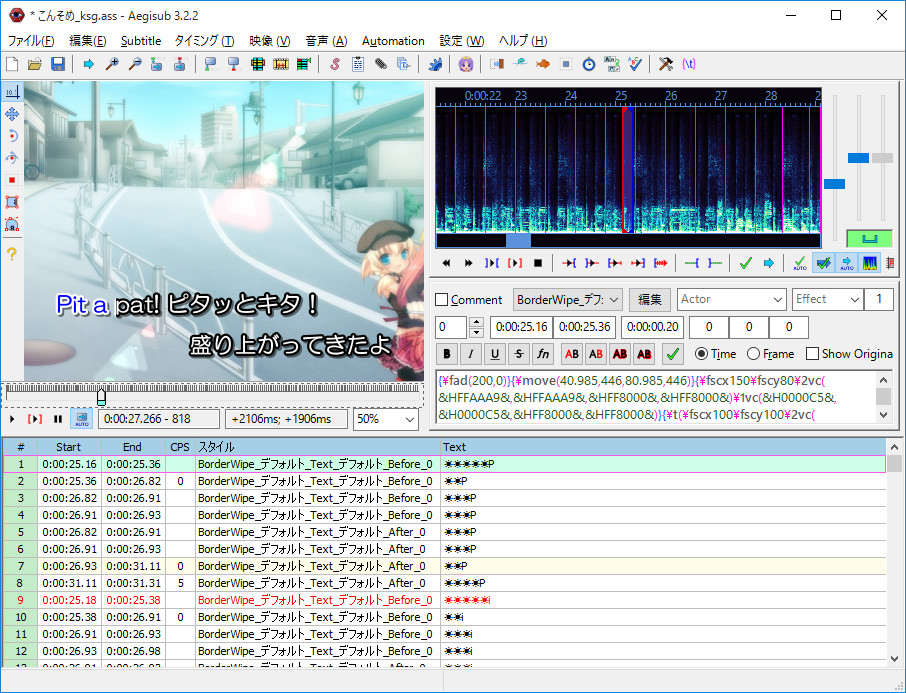Image resolution: width=906 pixels, height=693 pixels.
Task: Select the rotate XY visual tool
Action: click(12, 158)
